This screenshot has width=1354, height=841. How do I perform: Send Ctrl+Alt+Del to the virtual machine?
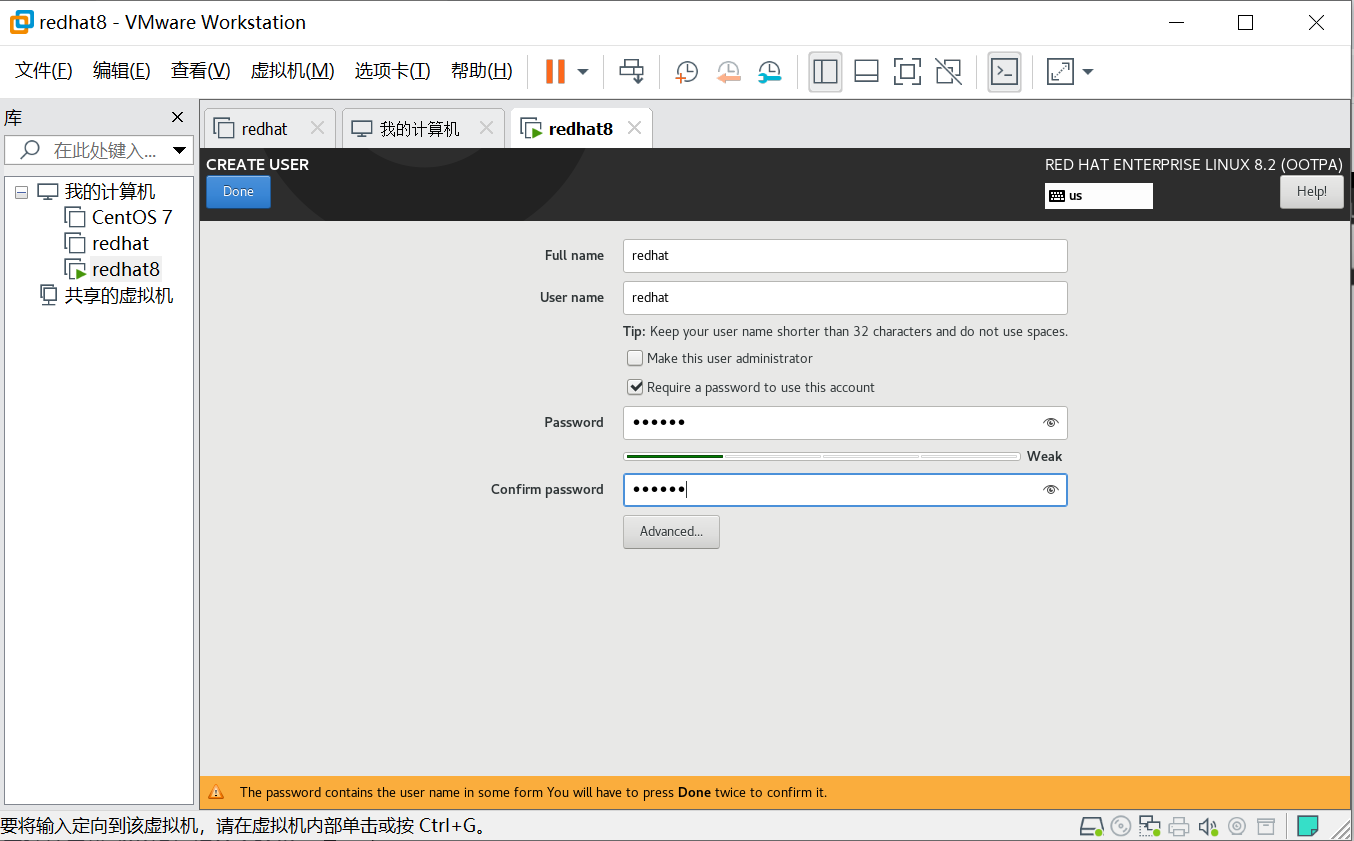coord(631,71)
